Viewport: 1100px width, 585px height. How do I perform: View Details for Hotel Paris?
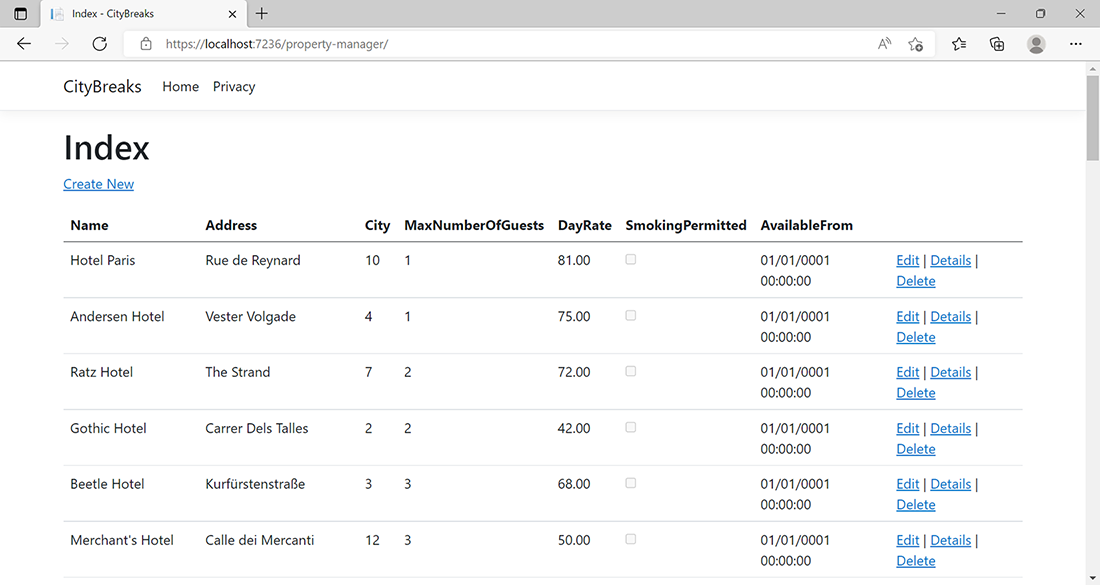[x=951, y=260]
